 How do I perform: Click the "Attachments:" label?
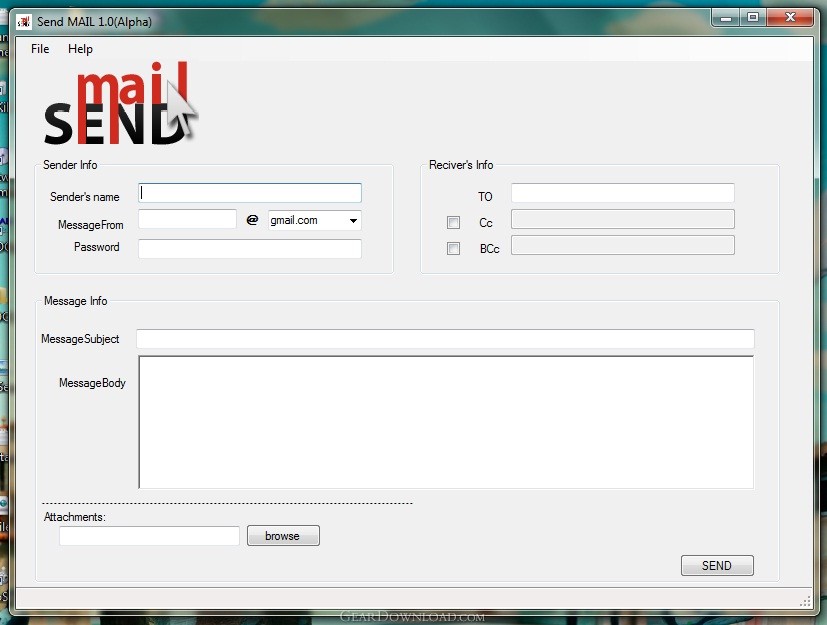[x=74, y=517]
